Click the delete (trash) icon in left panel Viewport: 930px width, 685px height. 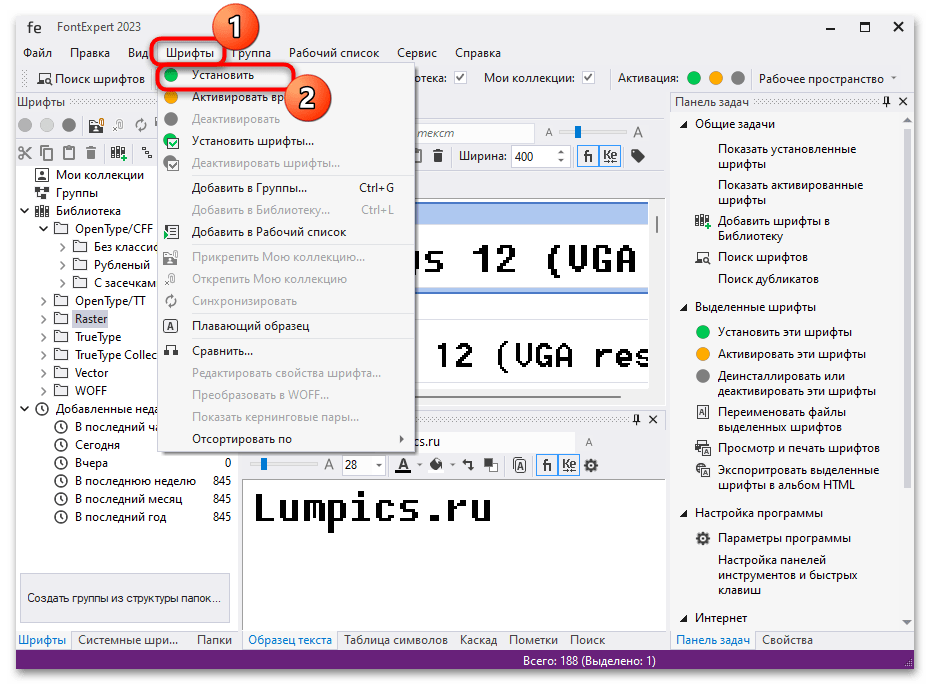(89, 152)
